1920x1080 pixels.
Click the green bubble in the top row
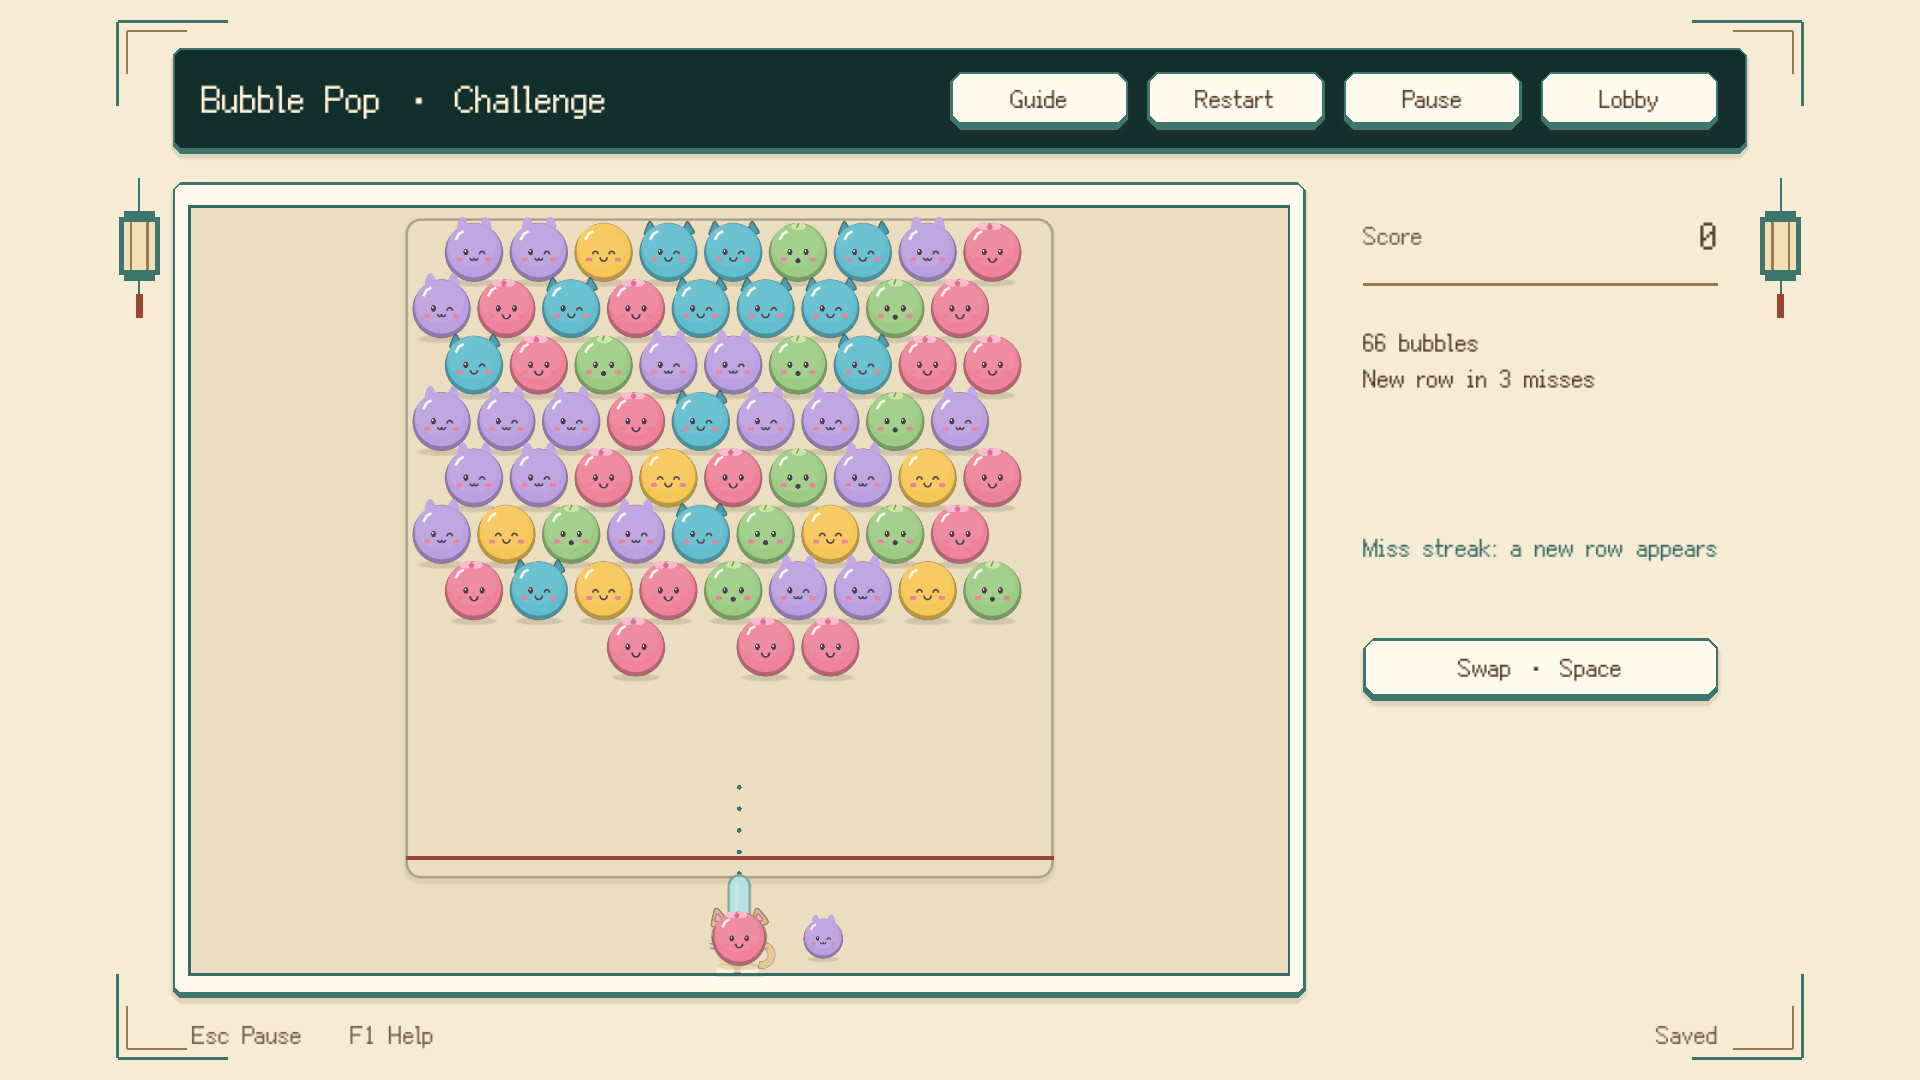tap(798, 251)
